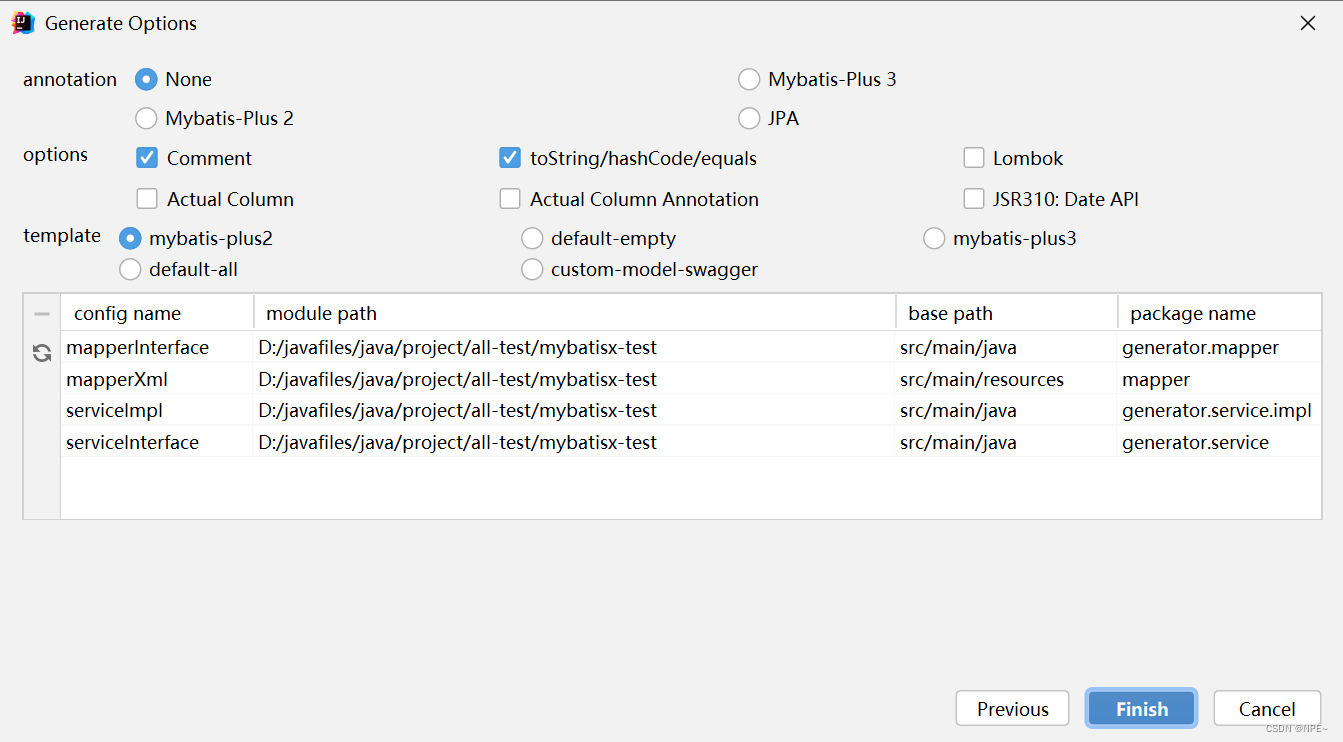The image size is (1343, 742).
Task: Uncheck the Comment option
Action: point(147,158)
